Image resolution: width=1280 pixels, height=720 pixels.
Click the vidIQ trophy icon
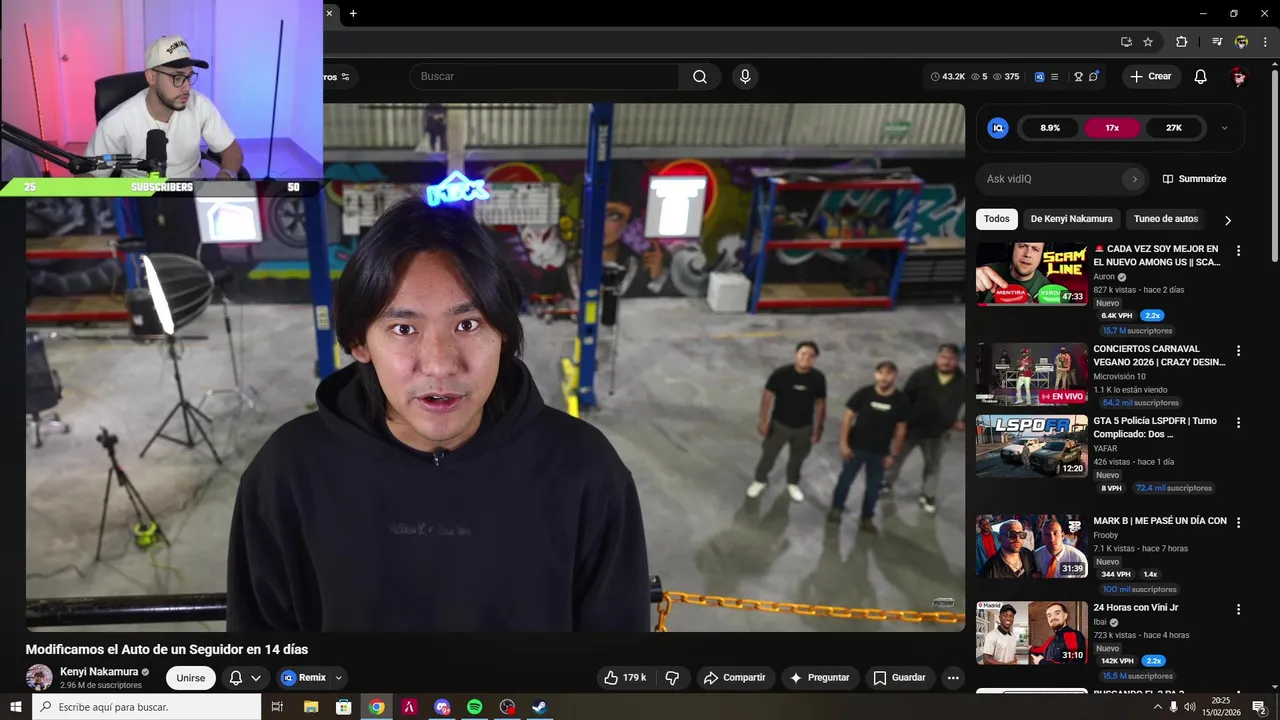tap(1078, 77)
